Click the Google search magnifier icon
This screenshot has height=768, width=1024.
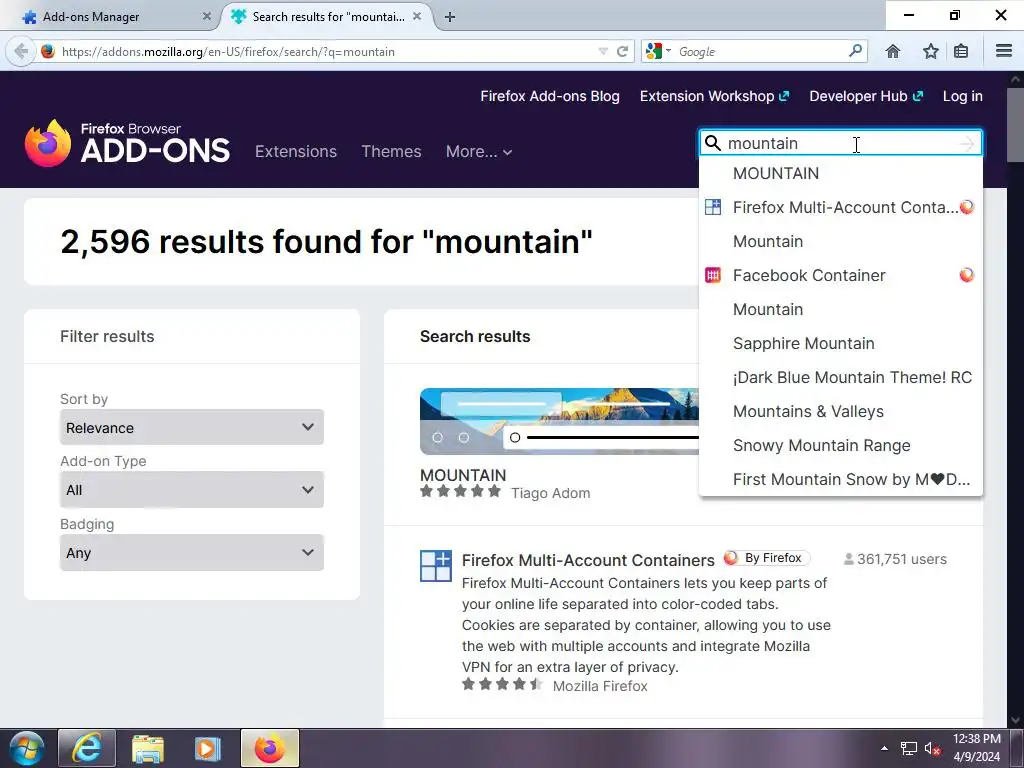(855, 51)
